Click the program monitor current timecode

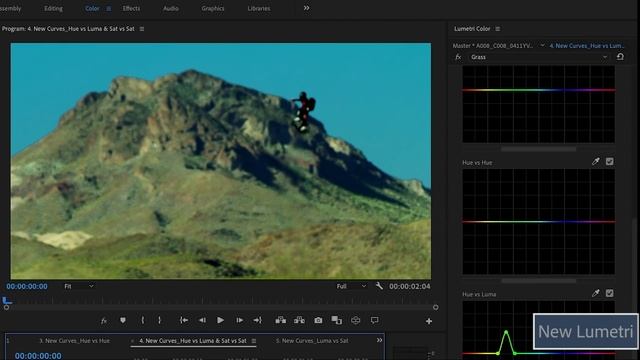[27, 287]
